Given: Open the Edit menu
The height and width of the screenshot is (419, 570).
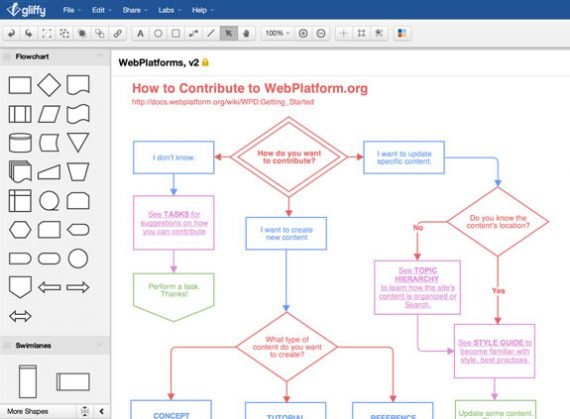Looking at the screenshot, I should point(101,10).
